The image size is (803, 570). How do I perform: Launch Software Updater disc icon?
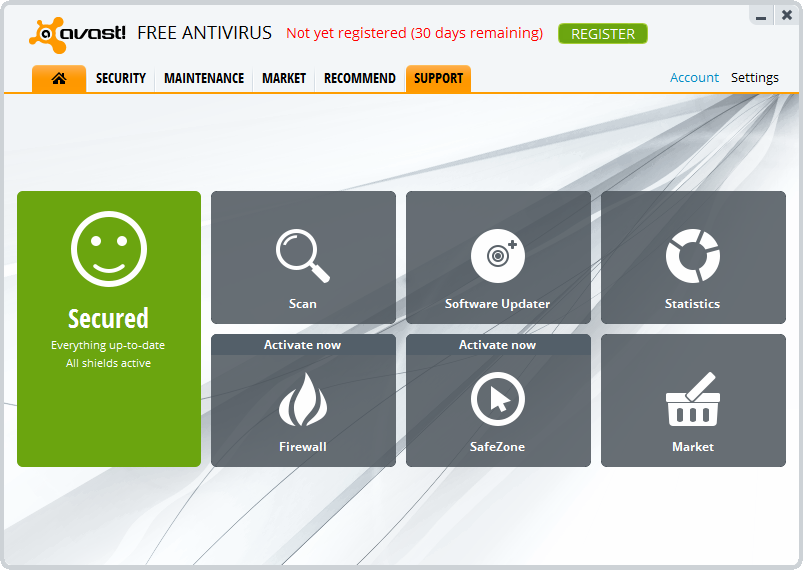497,256
